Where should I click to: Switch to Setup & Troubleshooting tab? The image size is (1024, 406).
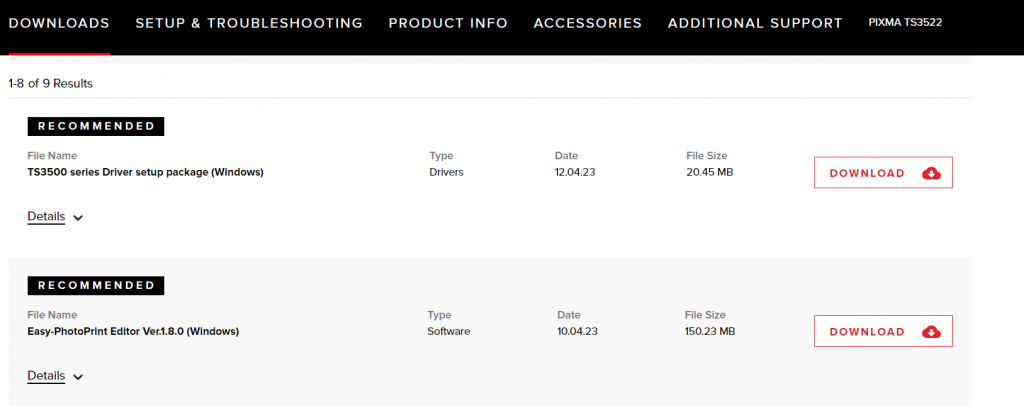tap(249, 23)
